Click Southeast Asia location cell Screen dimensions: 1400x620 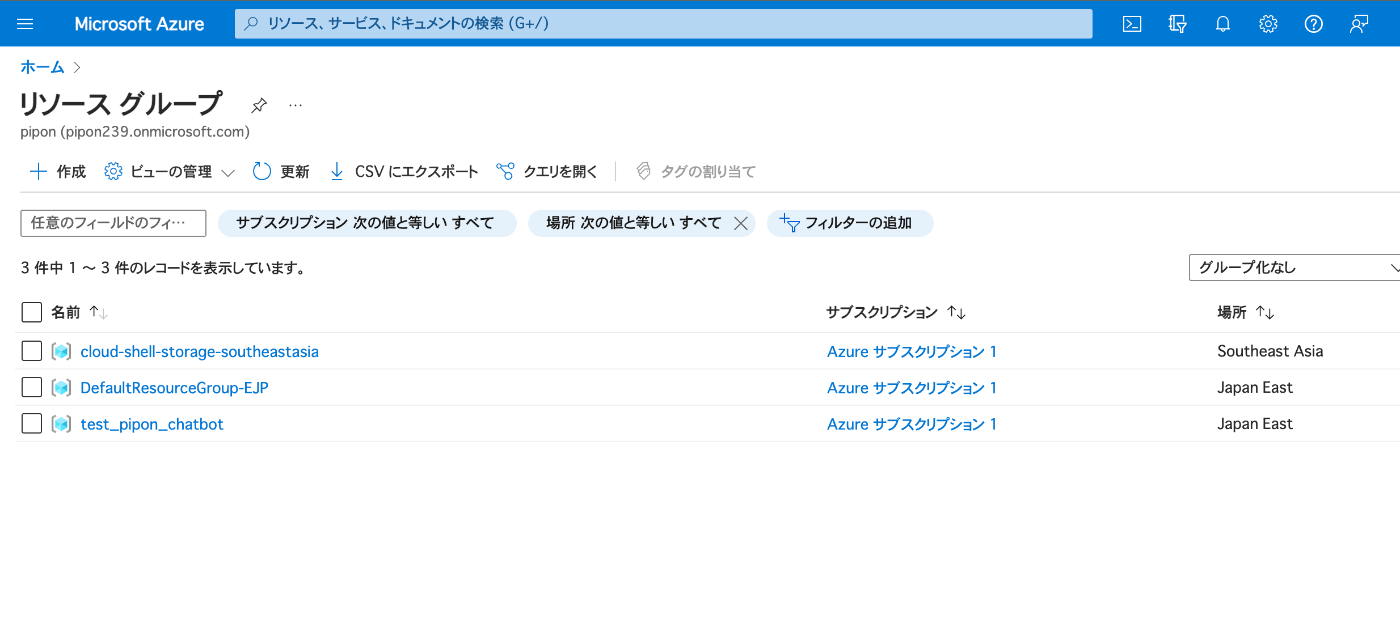[x=1270, y=351]
